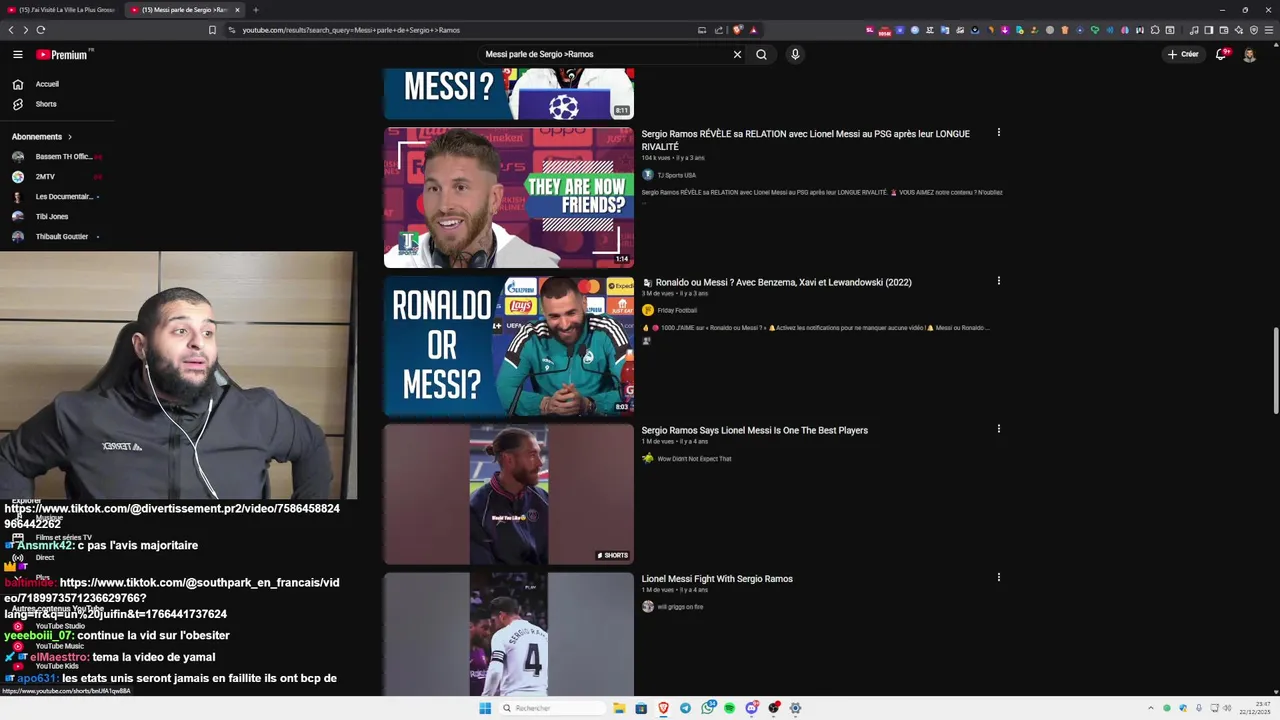Clear the search box with X

737,55
